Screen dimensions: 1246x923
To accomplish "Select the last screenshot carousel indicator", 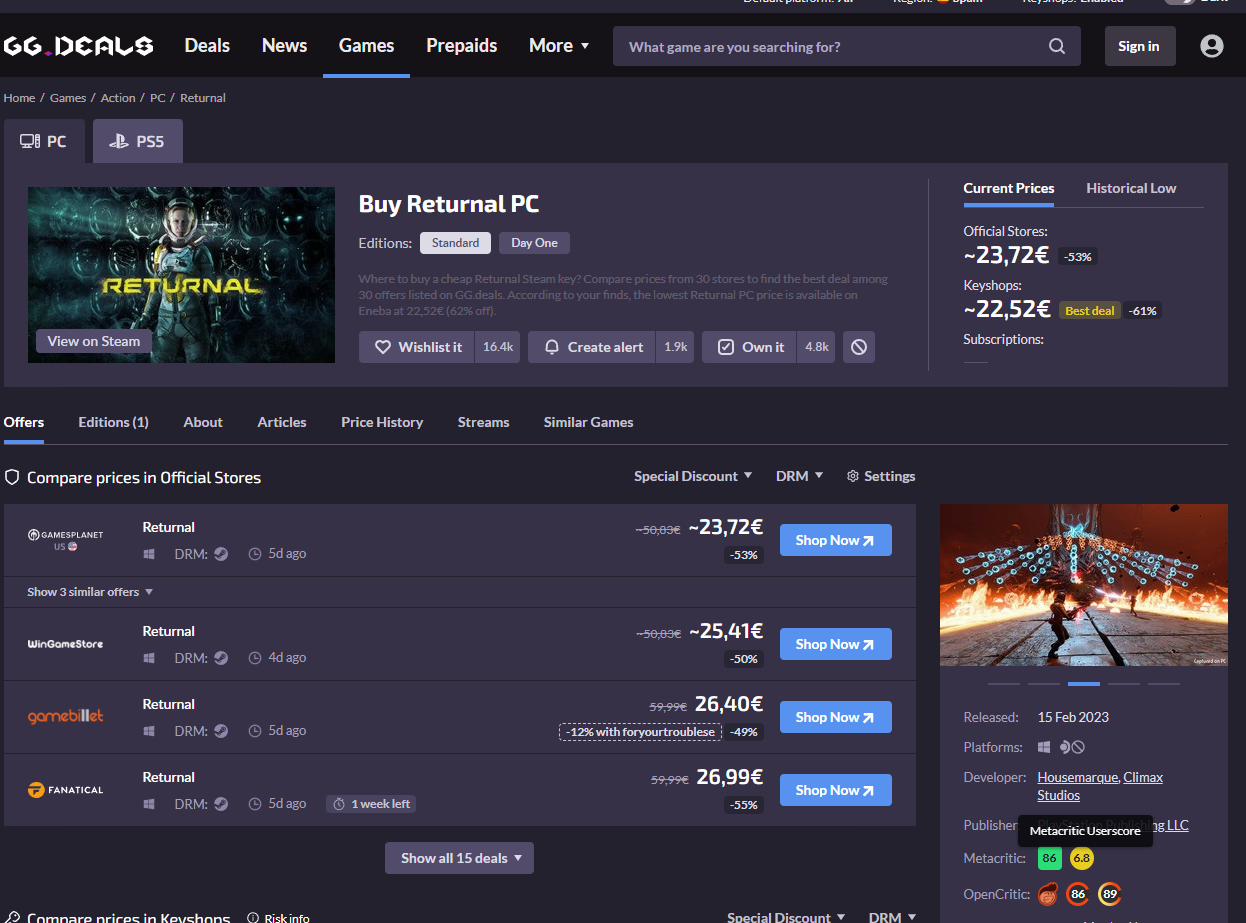I will click(x=1163, y=684).
